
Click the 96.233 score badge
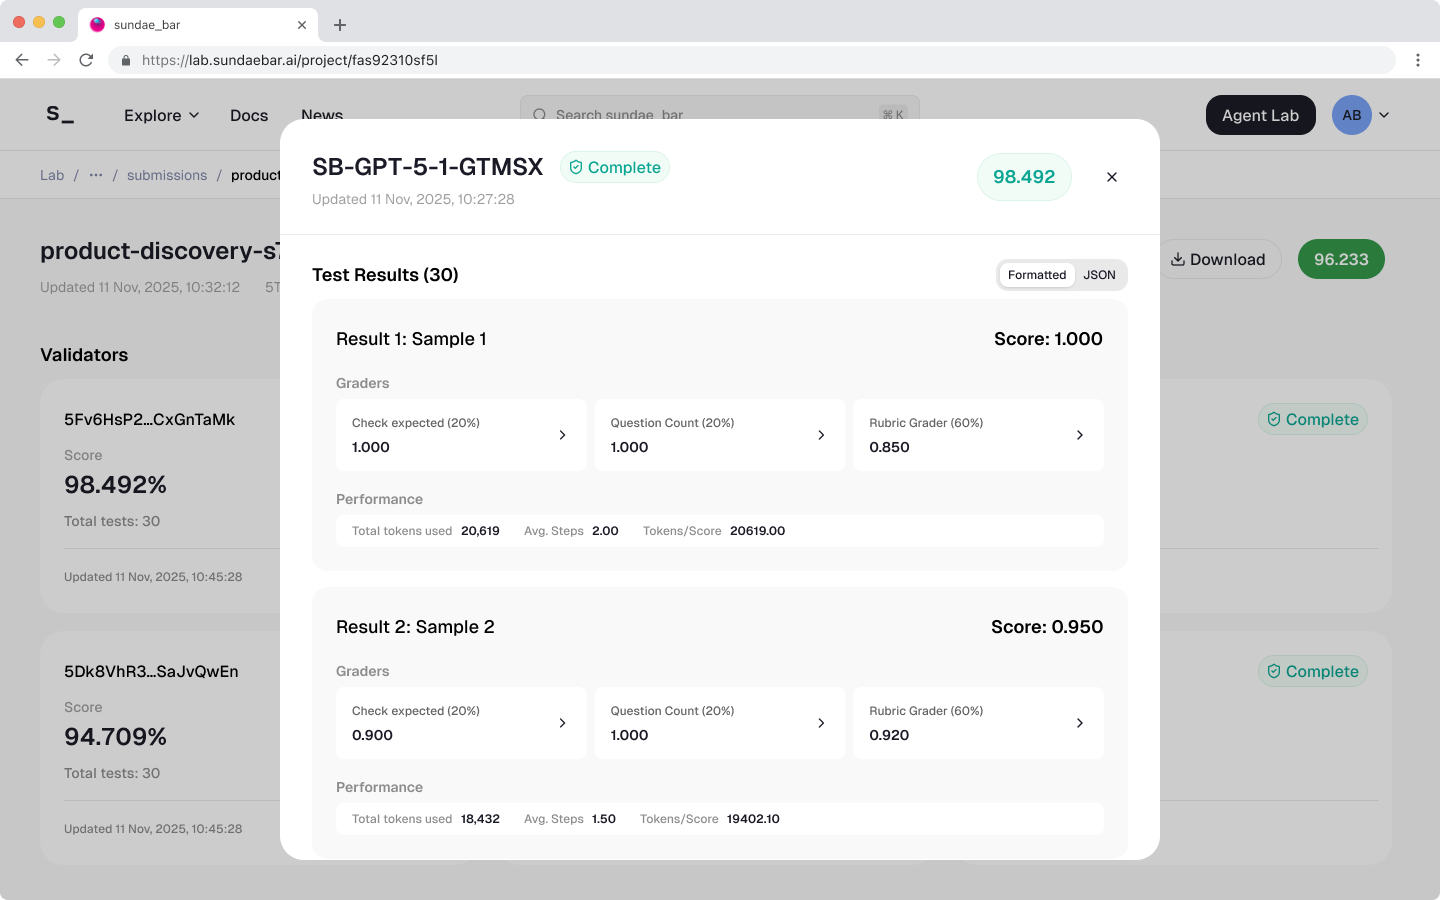click(1341, 259)
